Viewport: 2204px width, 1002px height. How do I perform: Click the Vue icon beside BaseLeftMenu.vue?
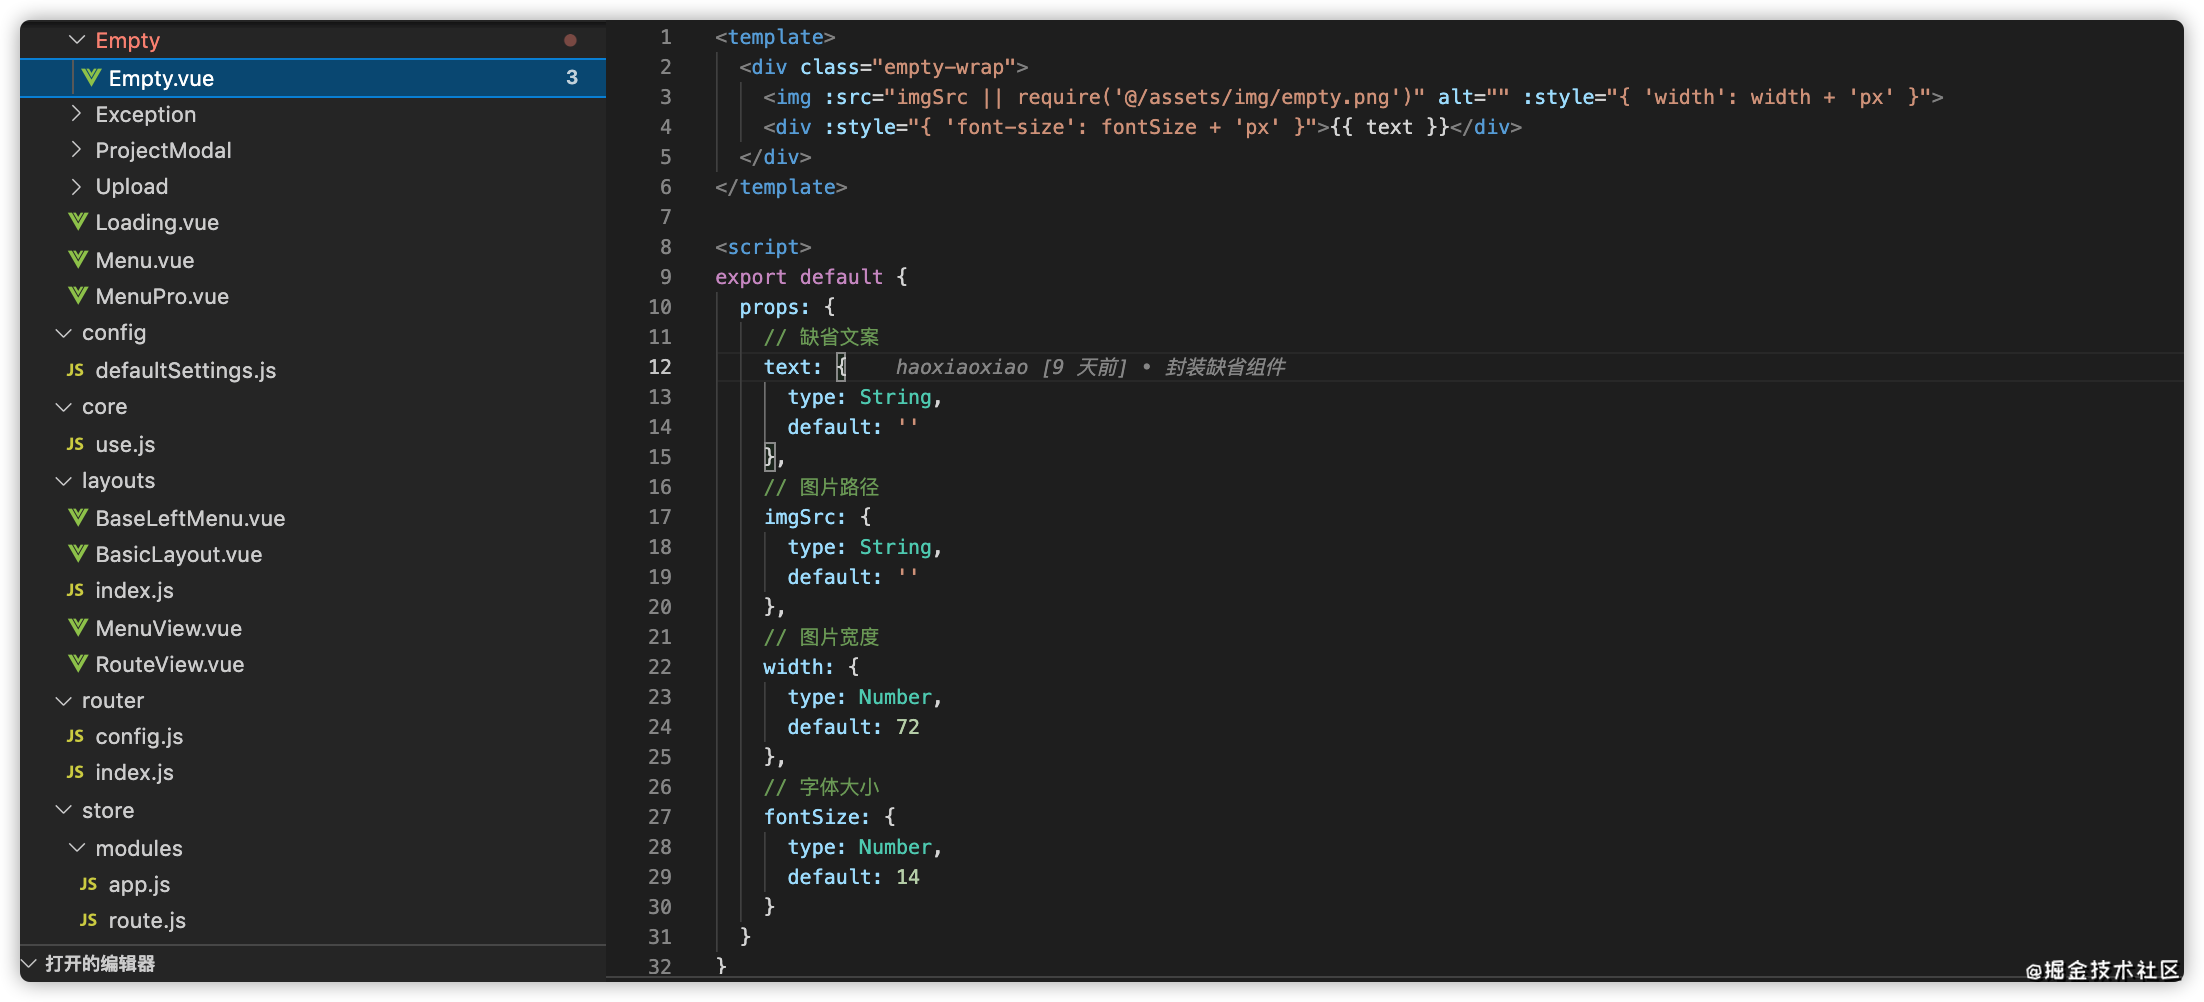[x=76, y=518]
